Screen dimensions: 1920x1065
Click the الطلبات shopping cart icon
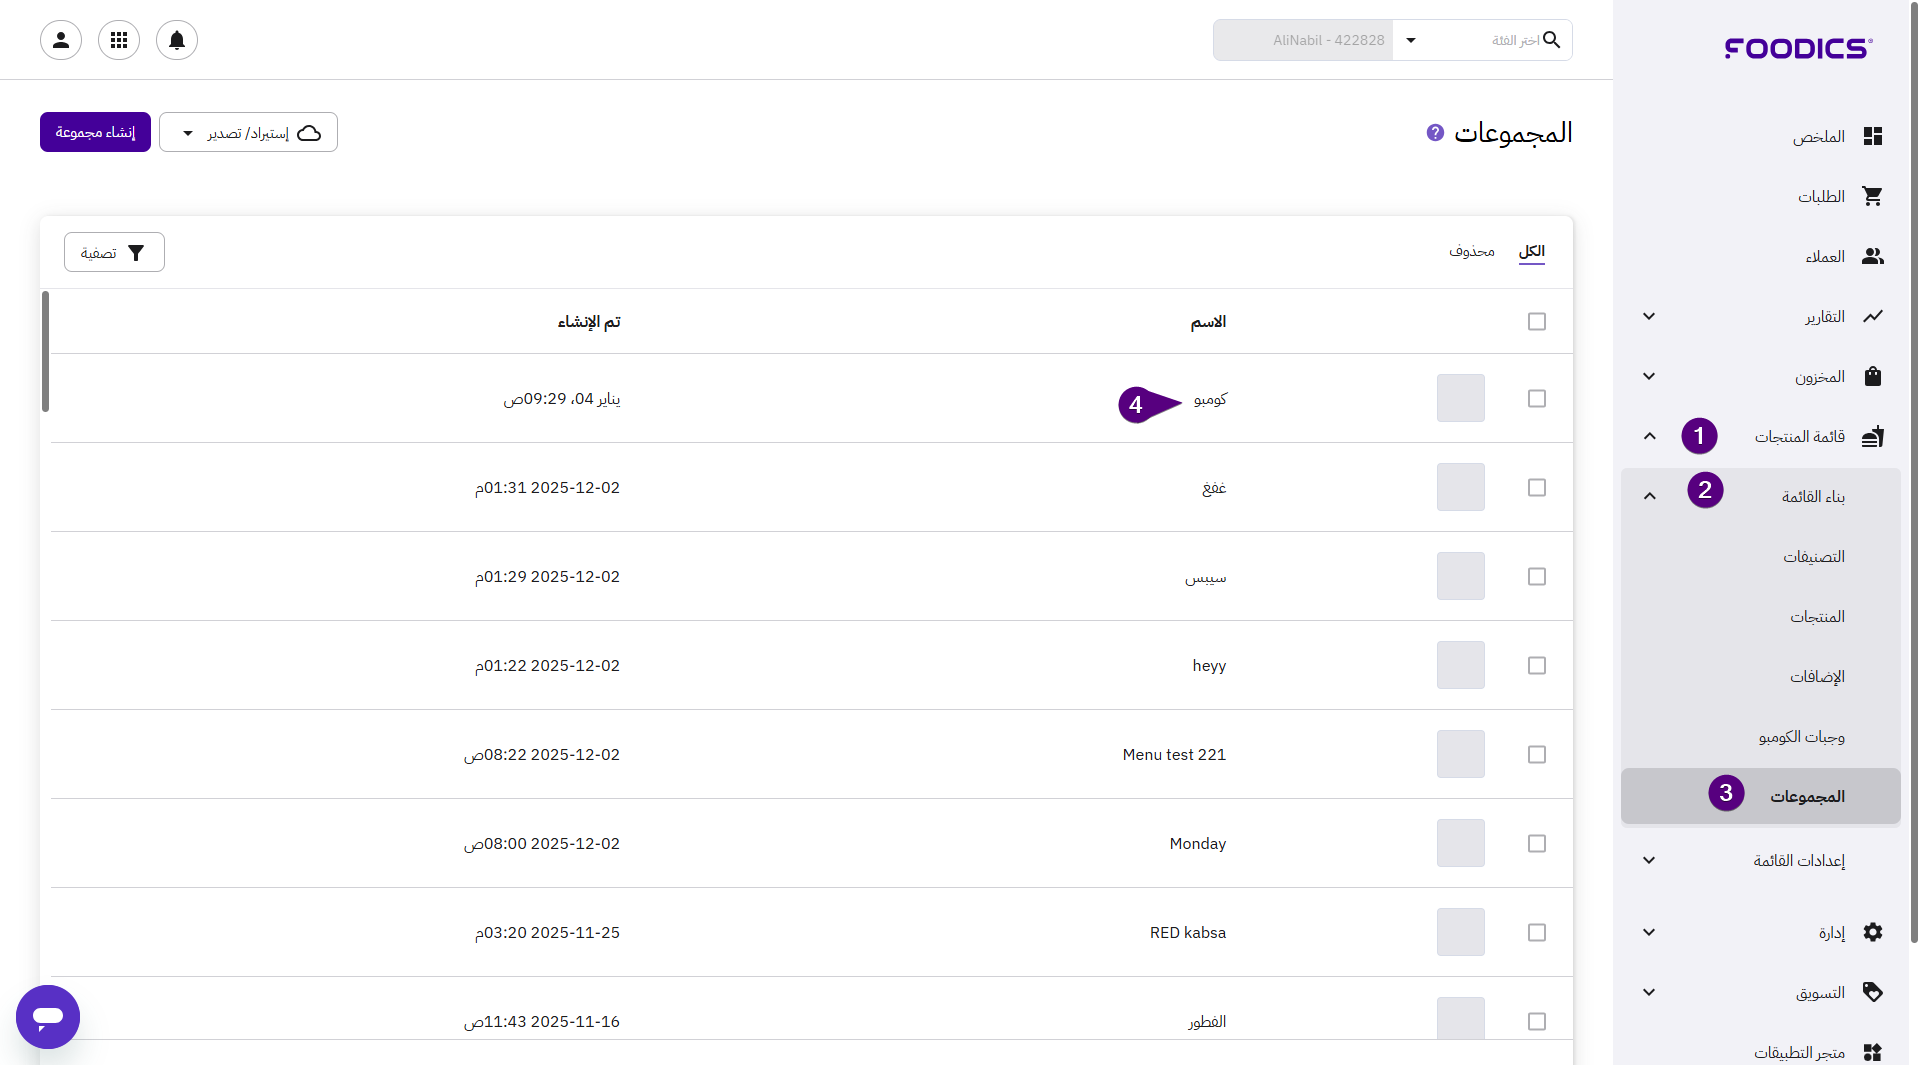click(x=1872, y=197)
